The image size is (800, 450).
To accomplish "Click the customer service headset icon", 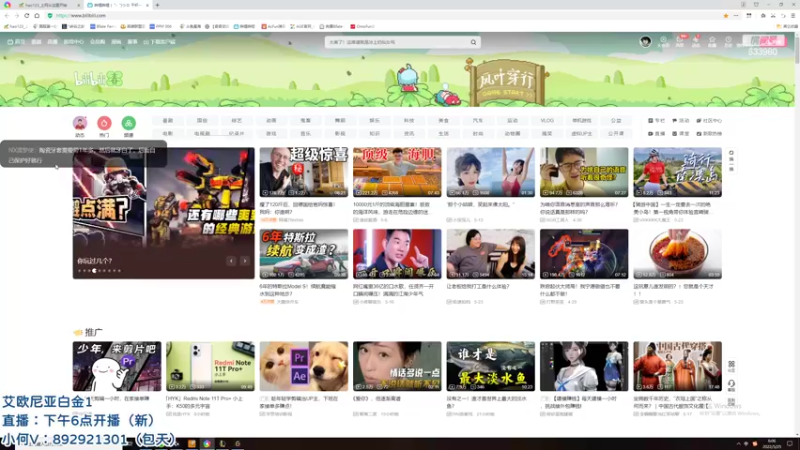I will click(731, 385).
